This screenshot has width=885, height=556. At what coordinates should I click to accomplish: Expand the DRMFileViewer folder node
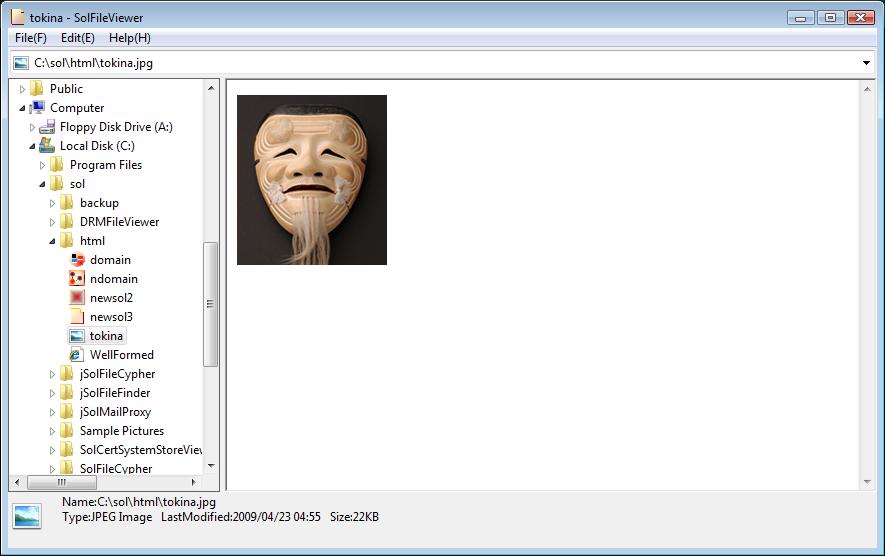[52, 222]
